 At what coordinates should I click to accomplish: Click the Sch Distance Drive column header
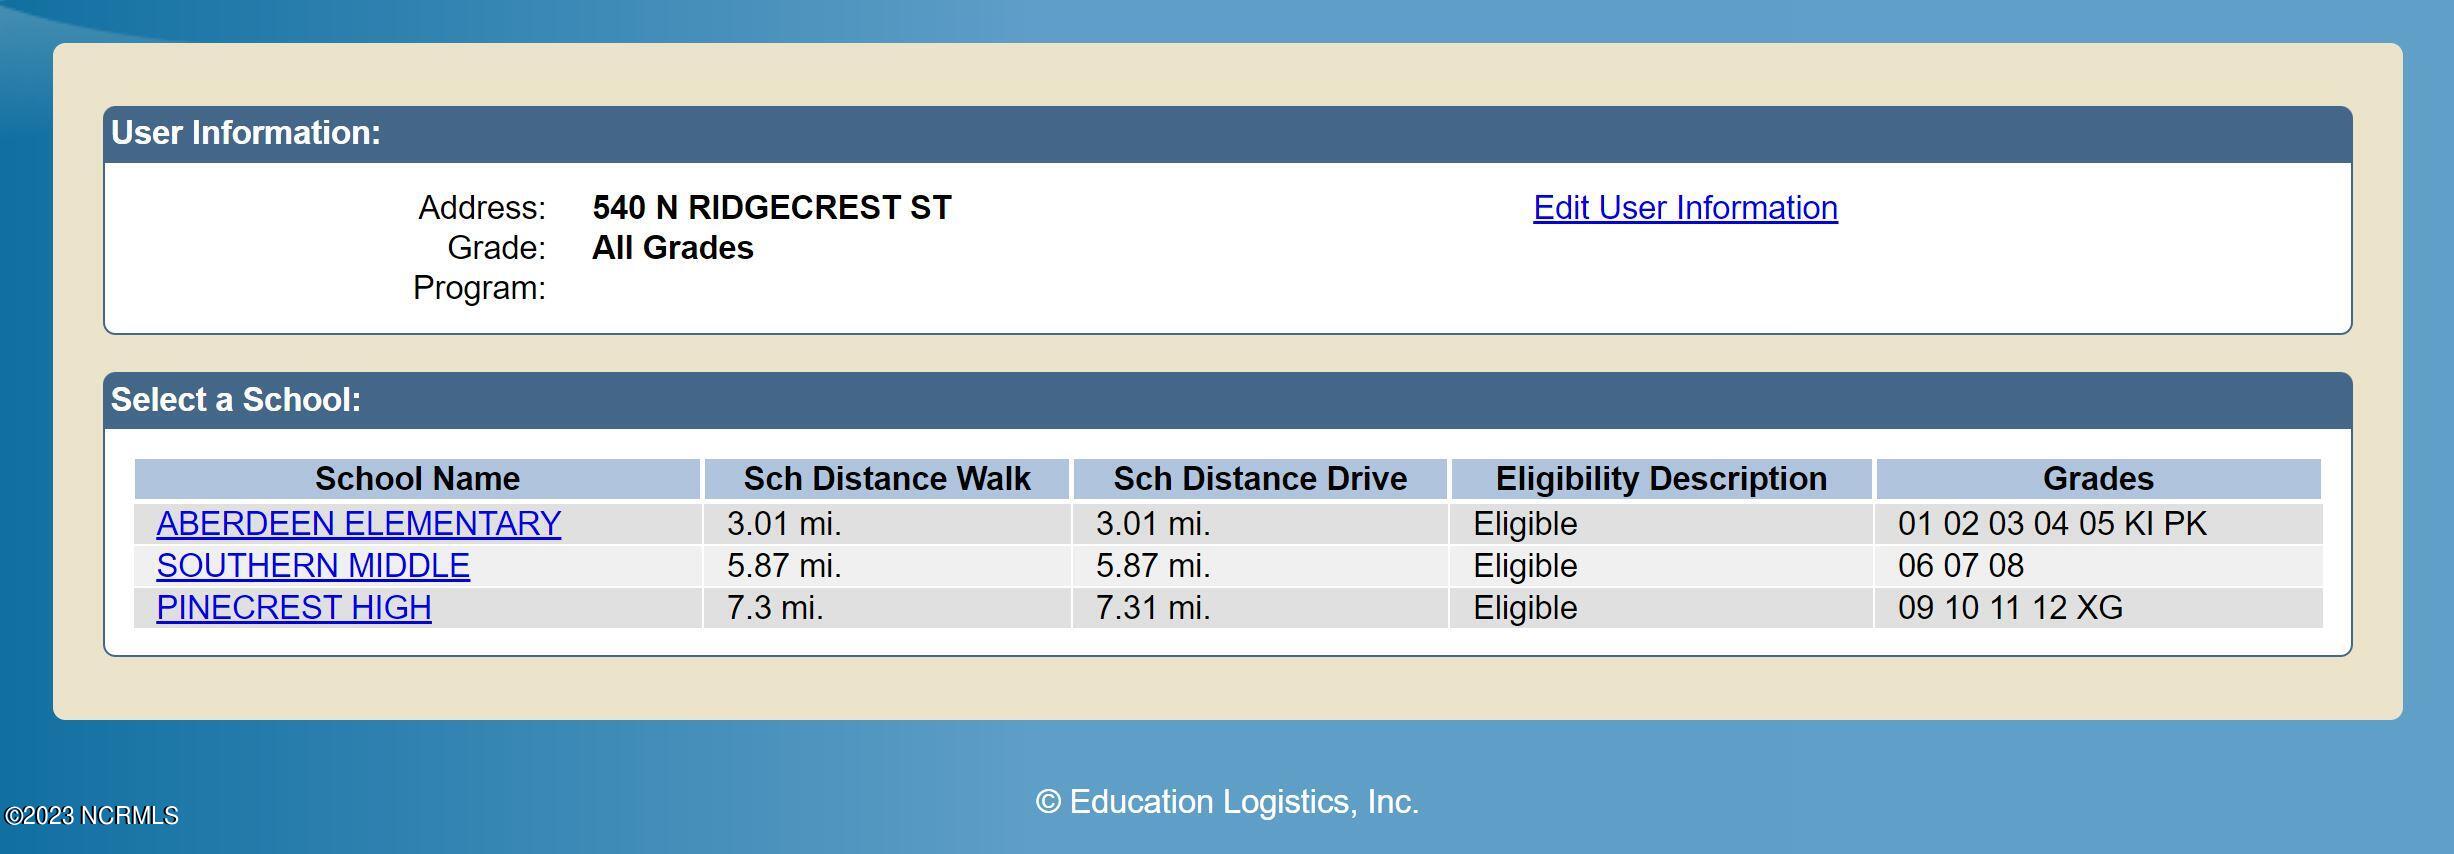pyautogui.click(x=1260, y=479)
